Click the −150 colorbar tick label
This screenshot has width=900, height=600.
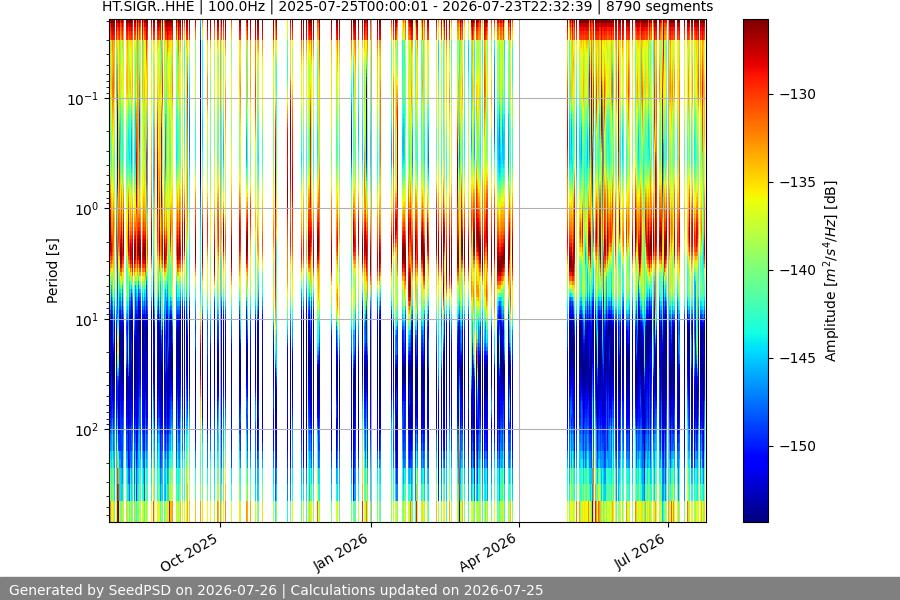[x=797, y=446]
